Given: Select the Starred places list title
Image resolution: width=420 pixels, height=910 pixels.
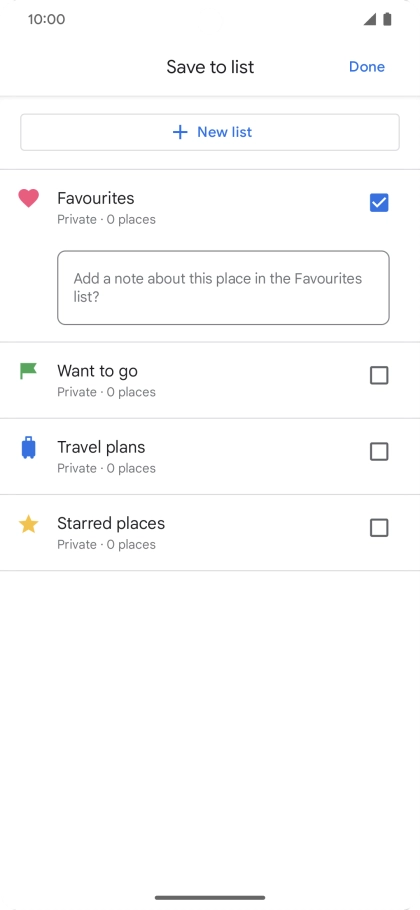Looking at the screenshot, I should [x=111, y=523].
